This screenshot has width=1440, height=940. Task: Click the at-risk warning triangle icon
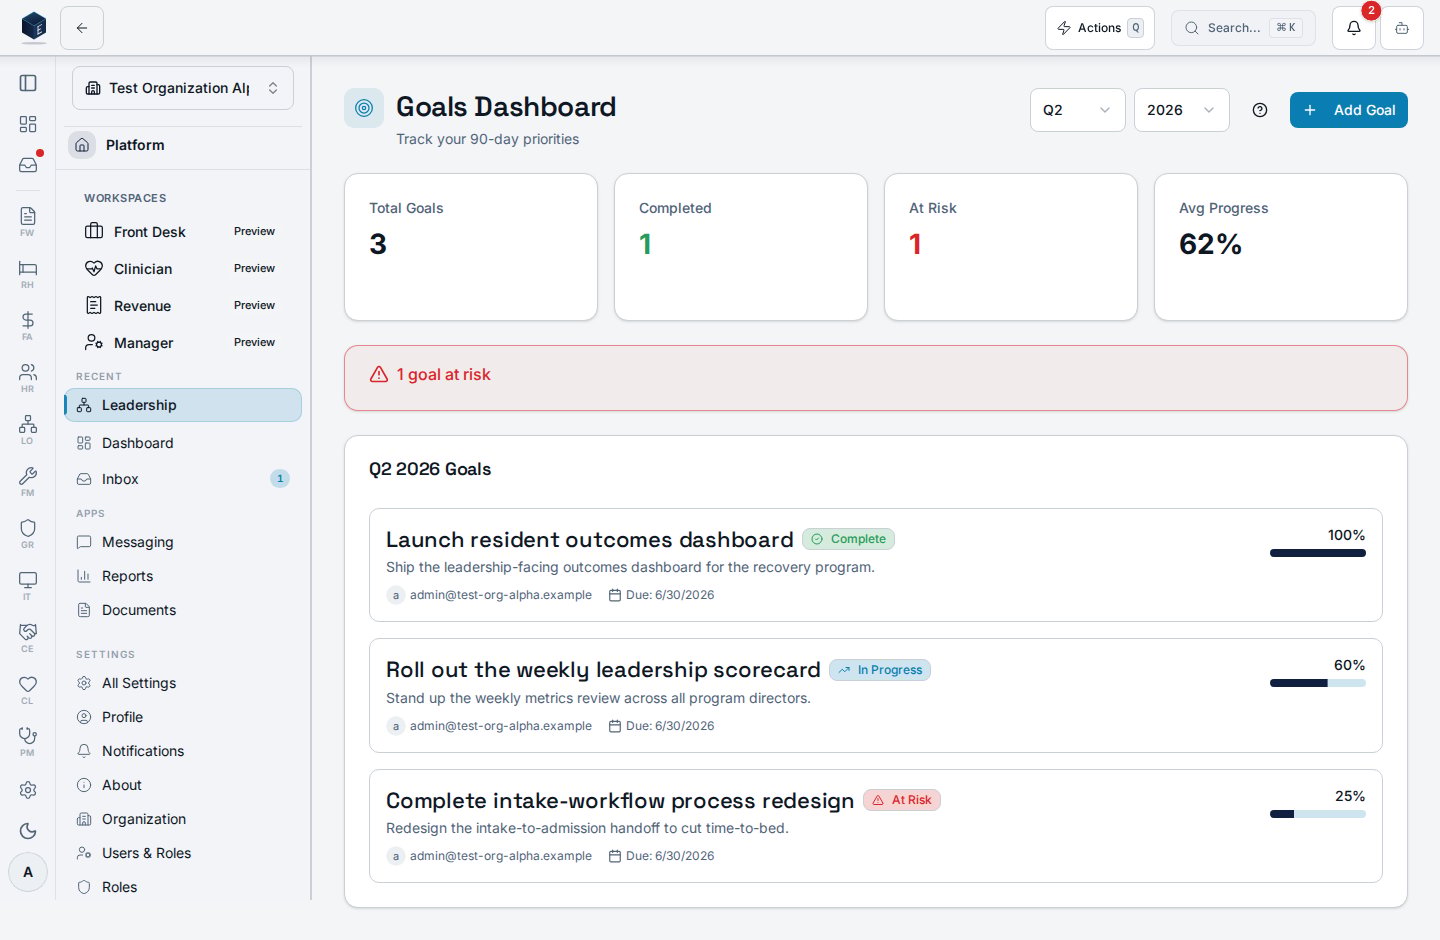379,374
